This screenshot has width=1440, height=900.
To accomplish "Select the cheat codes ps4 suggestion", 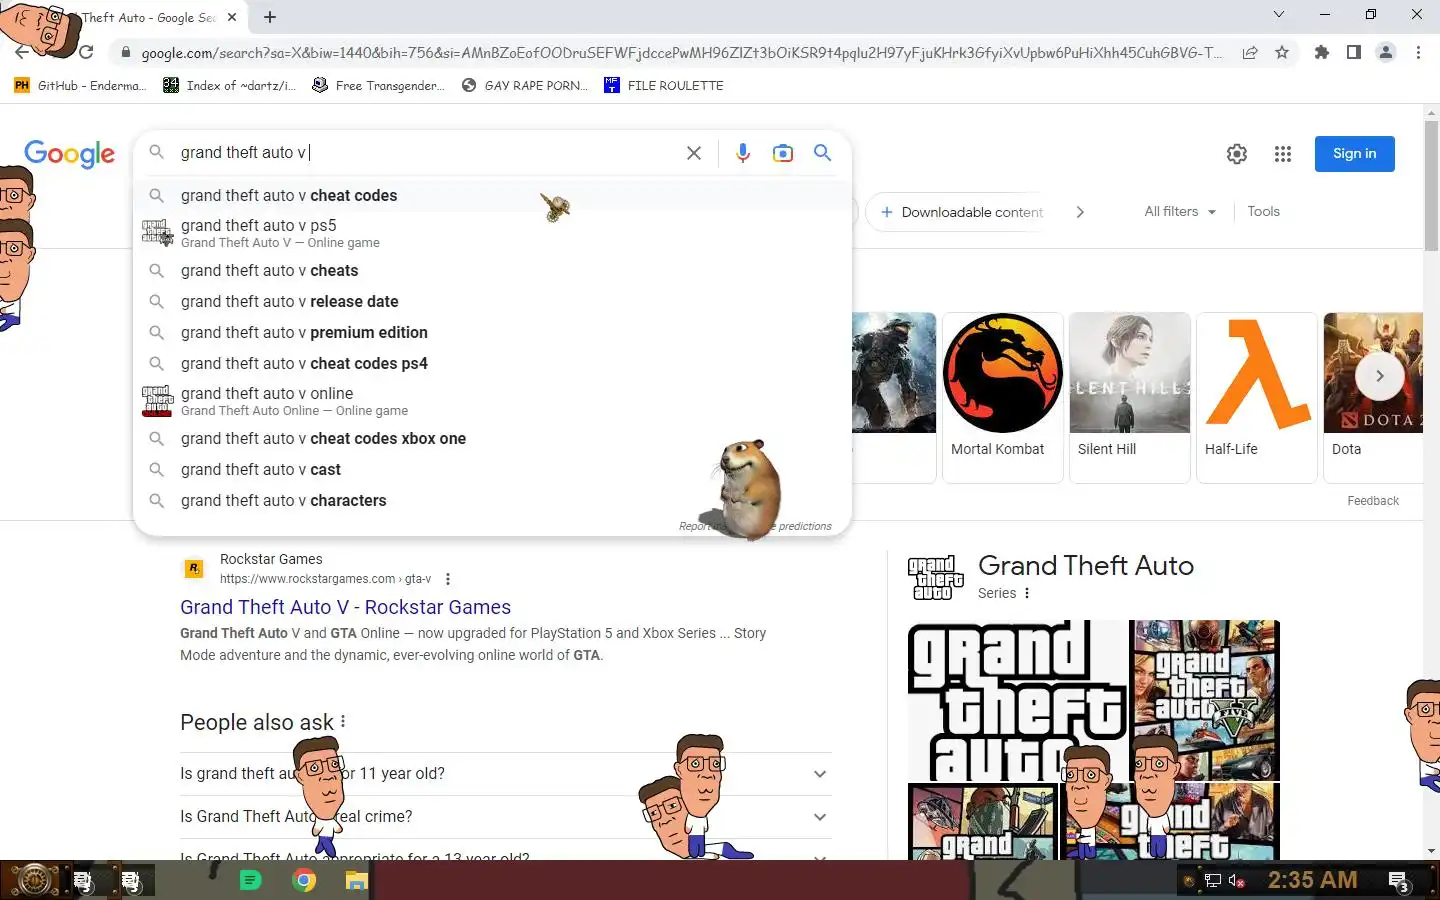I will [492, 363].
